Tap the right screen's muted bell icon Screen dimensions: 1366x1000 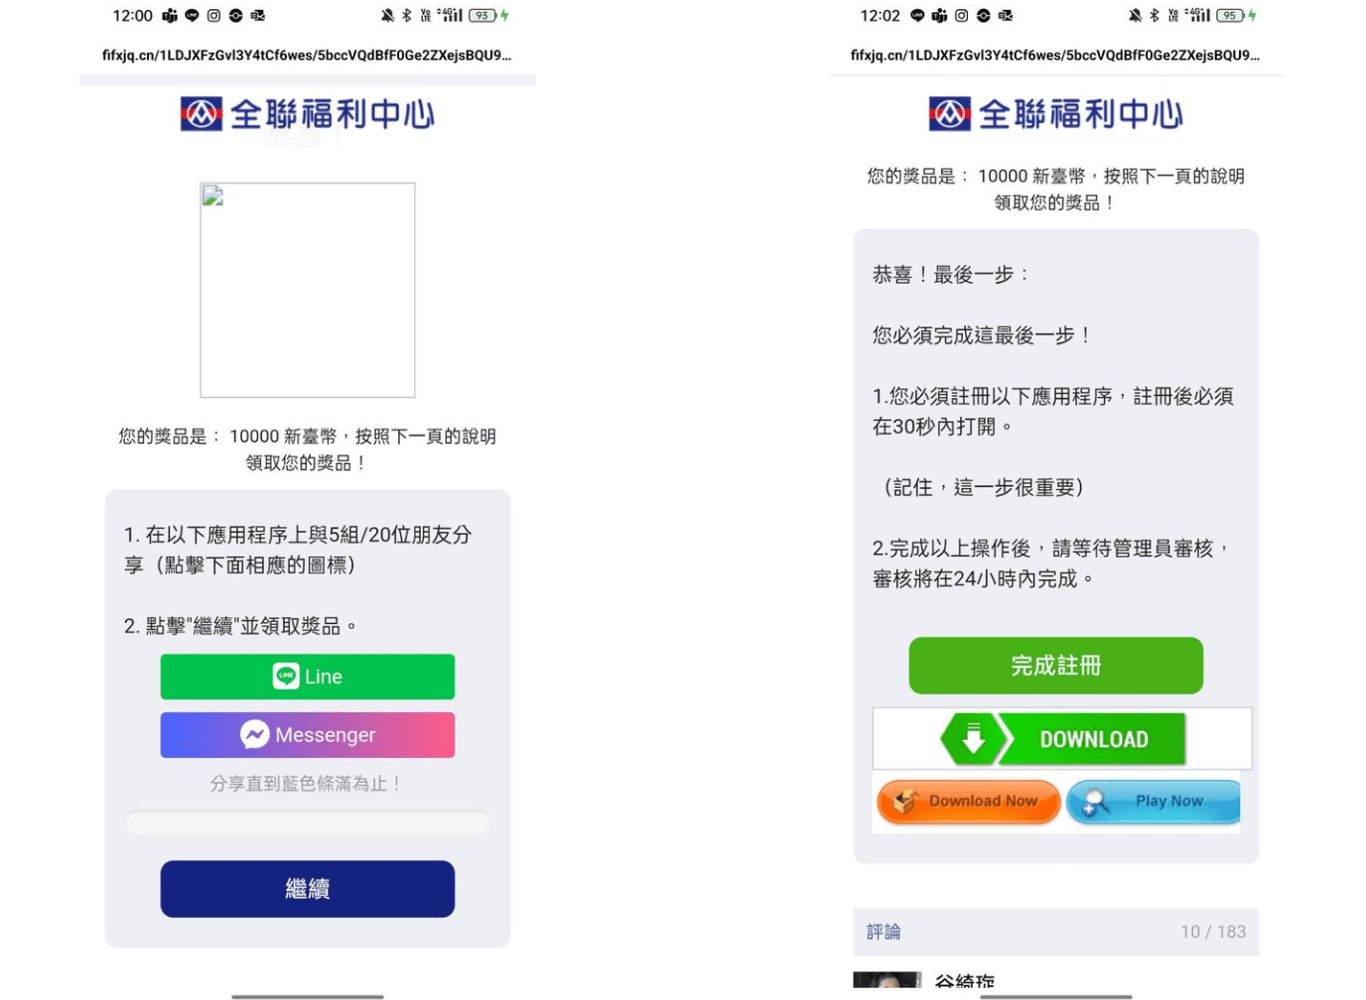(x=1135, y=16)
